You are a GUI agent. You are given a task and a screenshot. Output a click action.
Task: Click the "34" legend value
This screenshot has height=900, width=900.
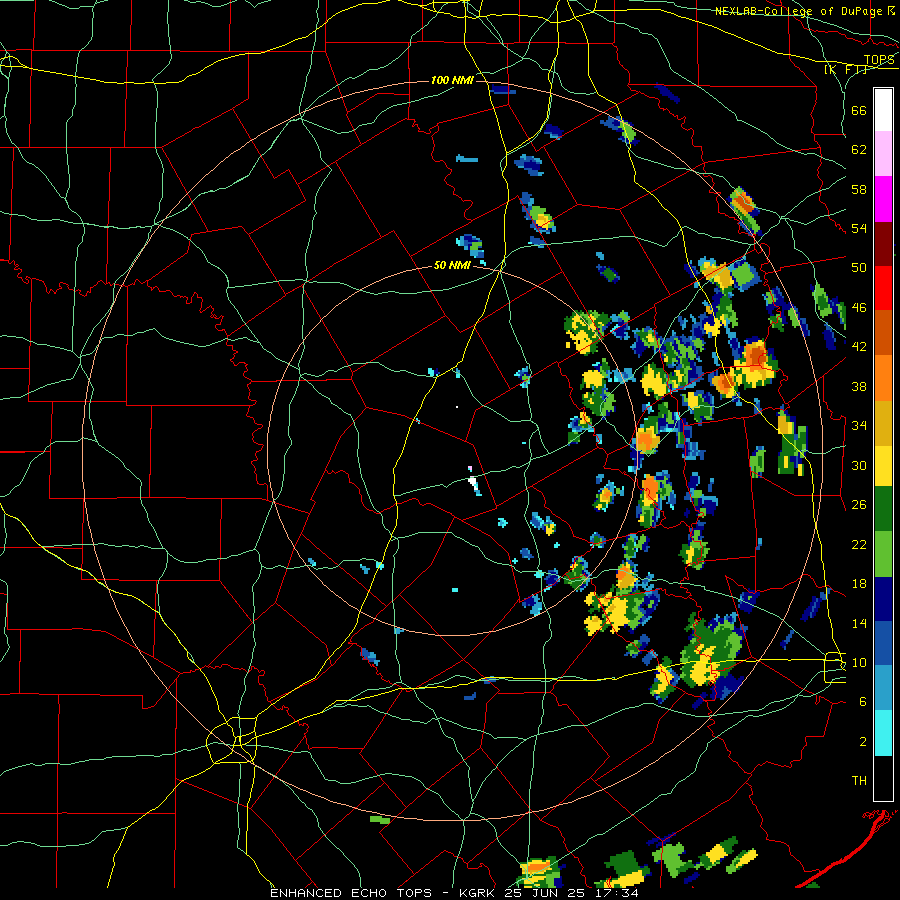pyautogui.click(x=859, y=426)
